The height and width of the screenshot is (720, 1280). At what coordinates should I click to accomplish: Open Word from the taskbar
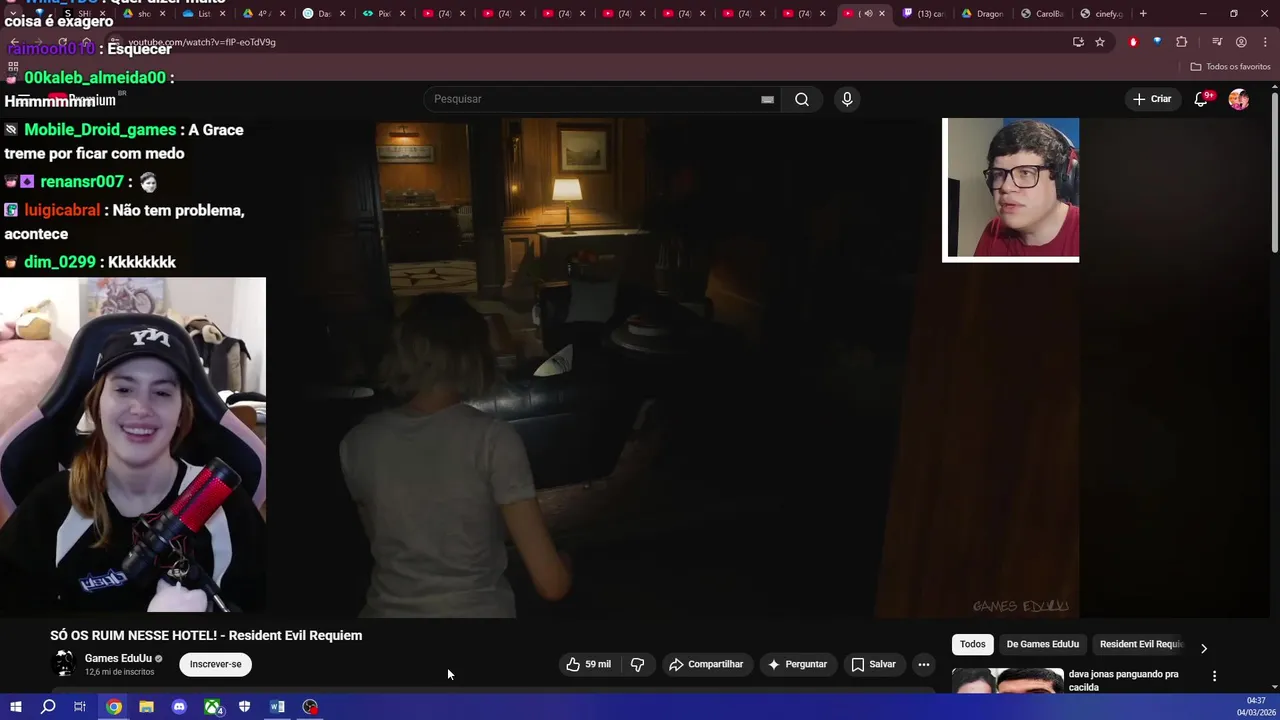point(277,707)
